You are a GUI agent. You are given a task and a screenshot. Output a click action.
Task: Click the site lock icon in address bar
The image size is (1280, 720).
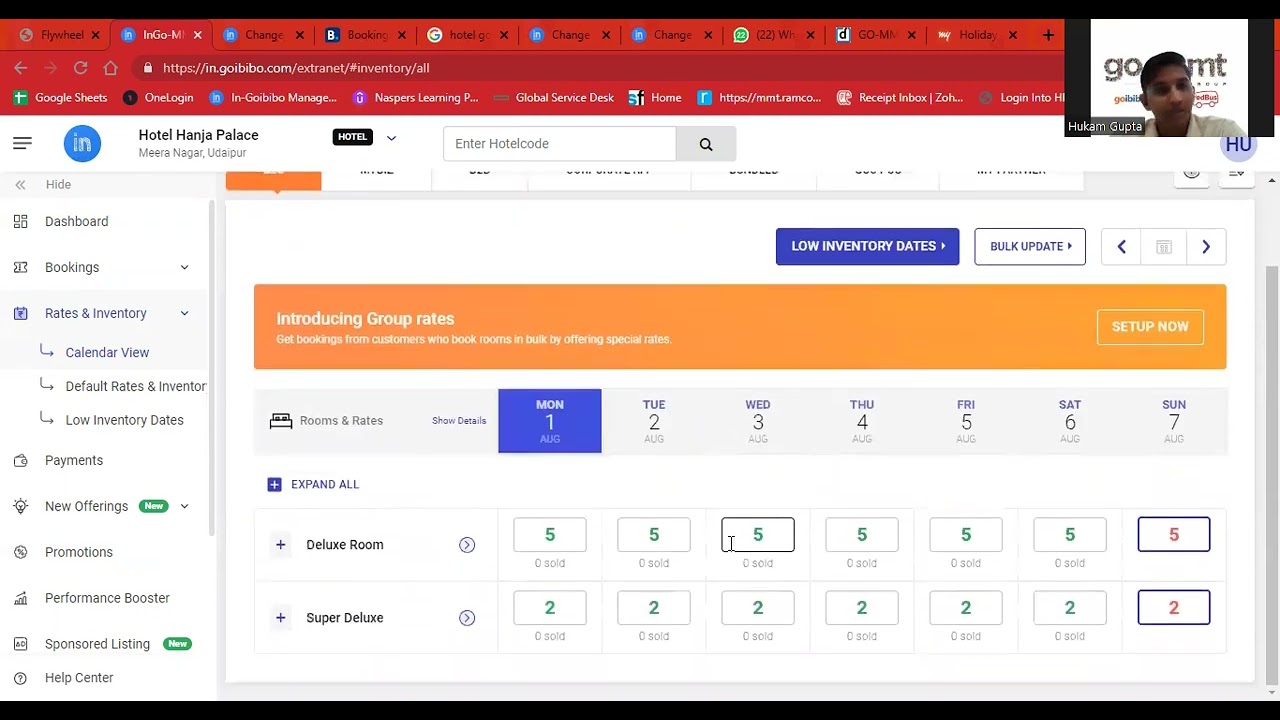(x=148, y=68)
